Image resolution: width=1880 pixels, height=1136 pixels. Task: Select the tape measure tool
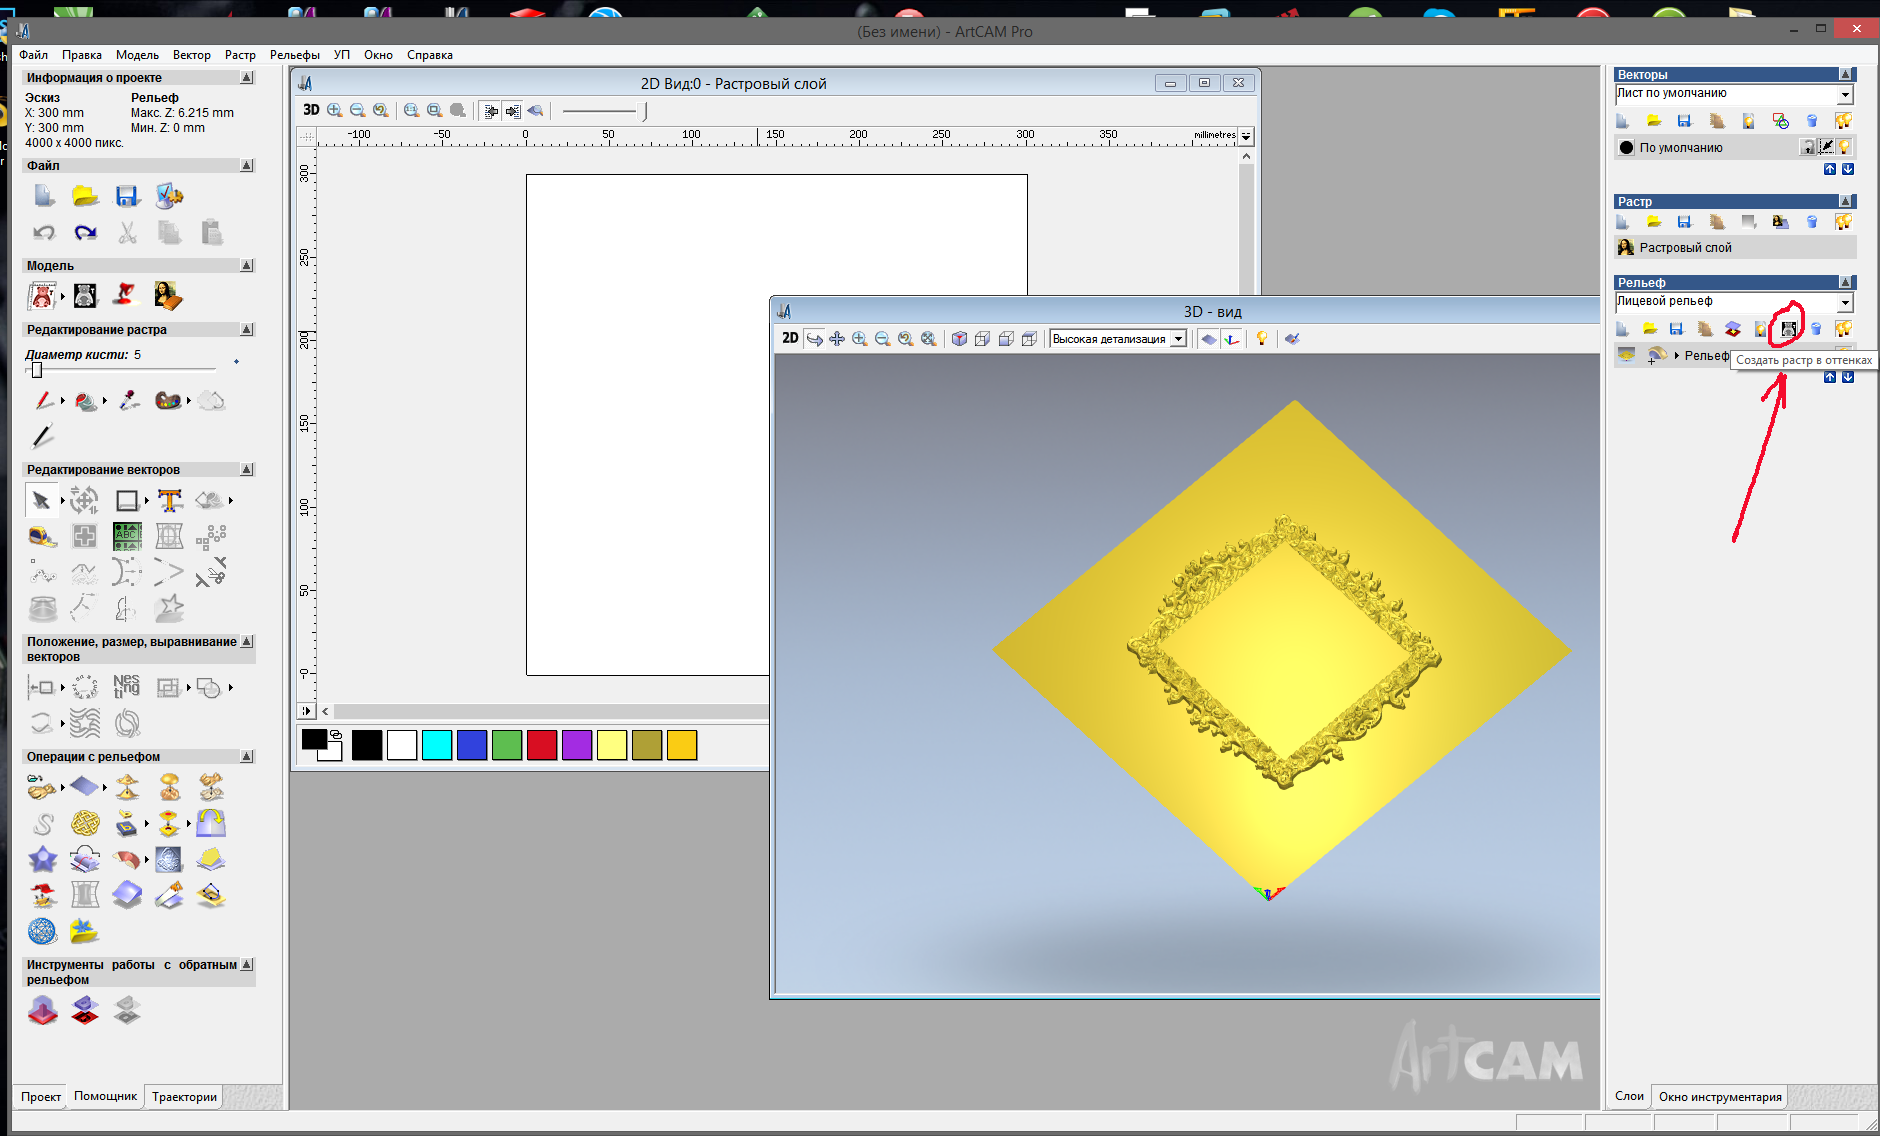[42, 537]
